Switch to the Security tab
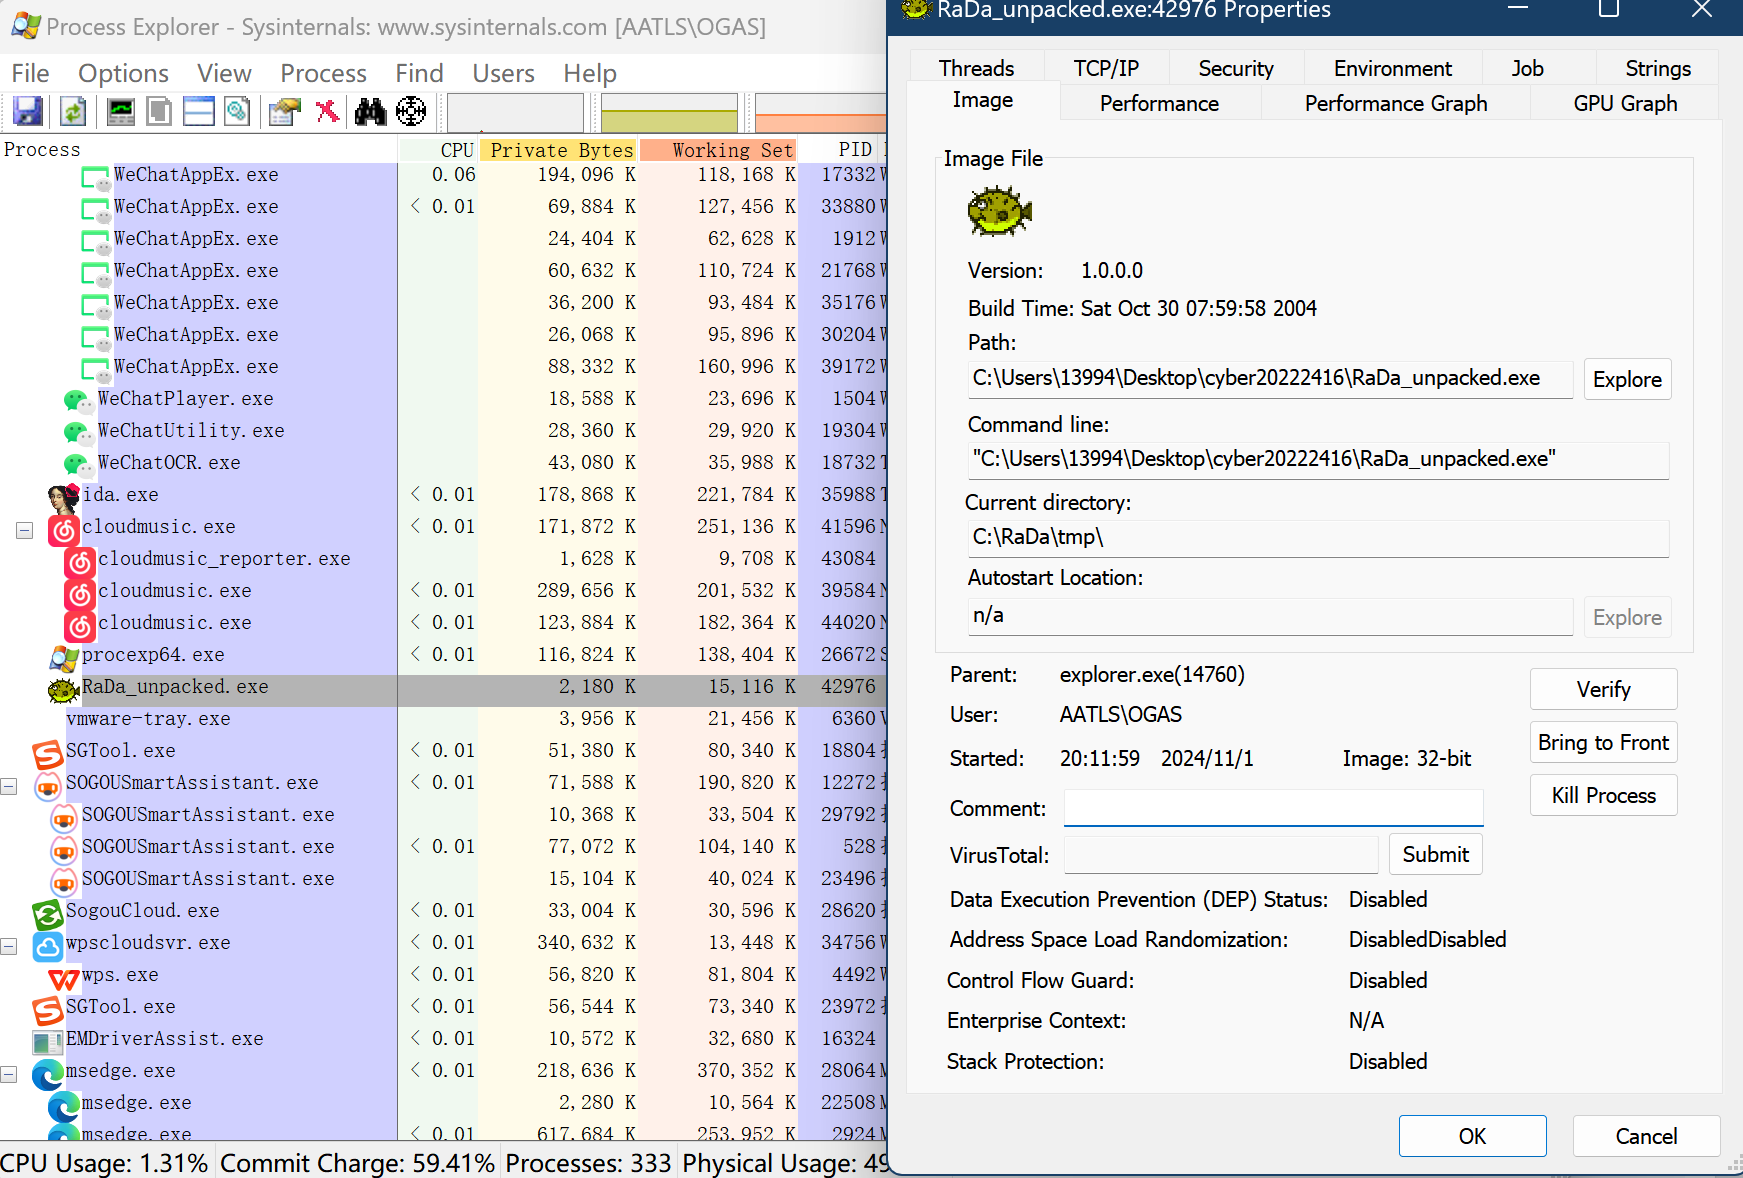1743x1178 pixels. (1236, 68)
